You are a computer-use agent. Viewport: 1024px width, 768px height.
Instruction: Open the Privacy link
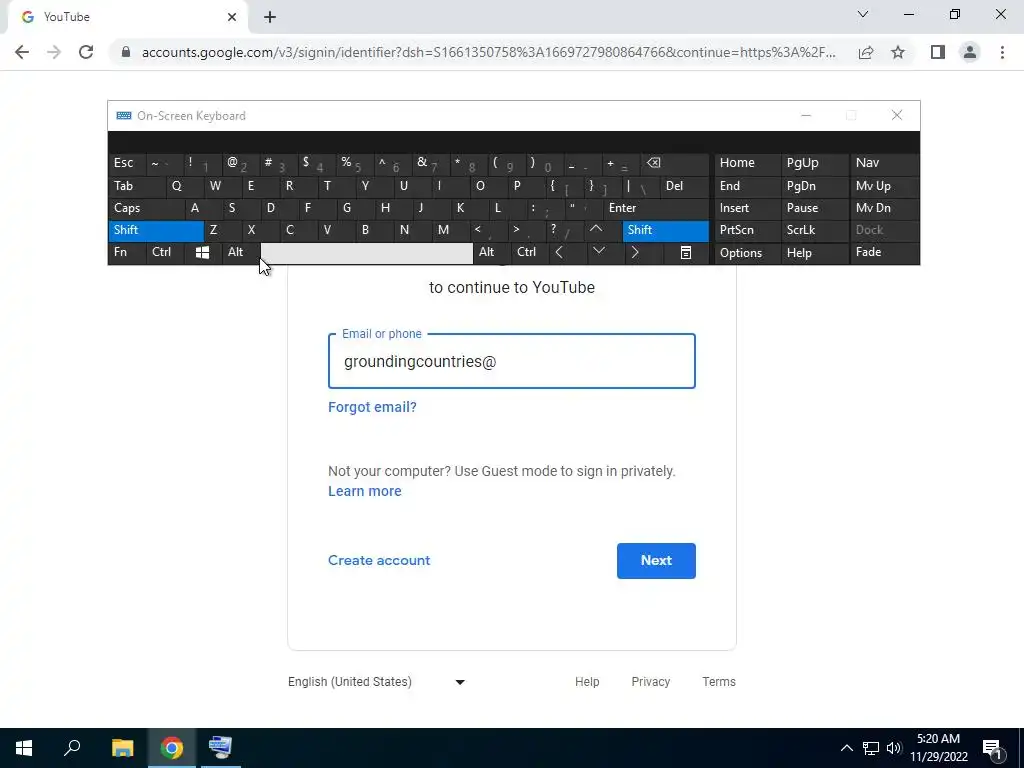click(650, 682)
